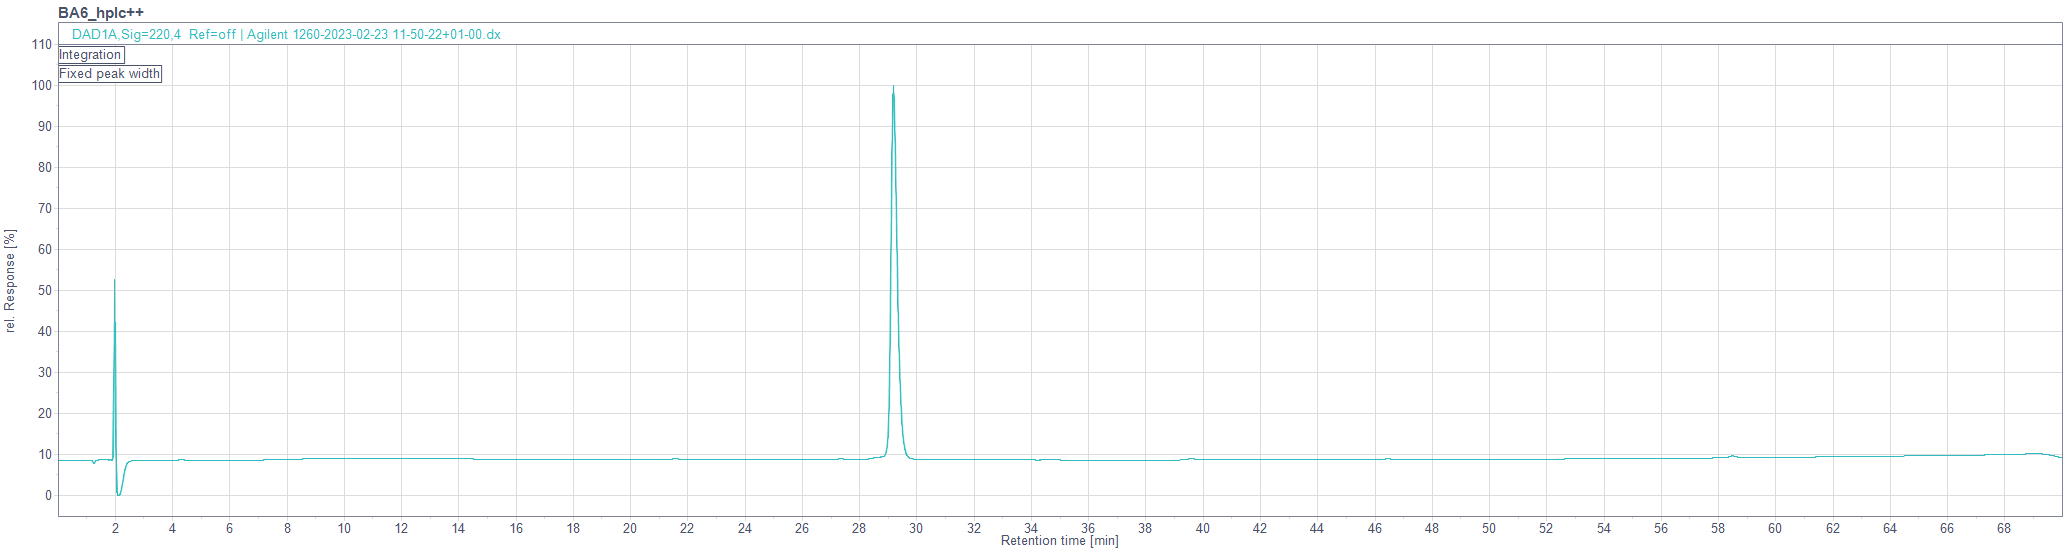
Task: Click the 80 tick on the response axis
Action: (x=45, y=167)
